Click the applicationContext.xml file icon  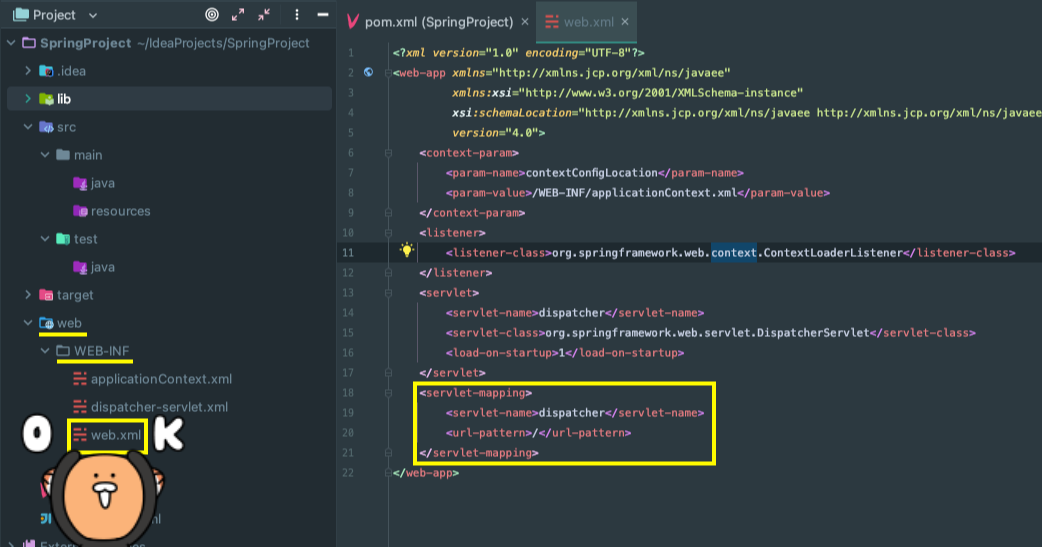[x=80, y=379]
